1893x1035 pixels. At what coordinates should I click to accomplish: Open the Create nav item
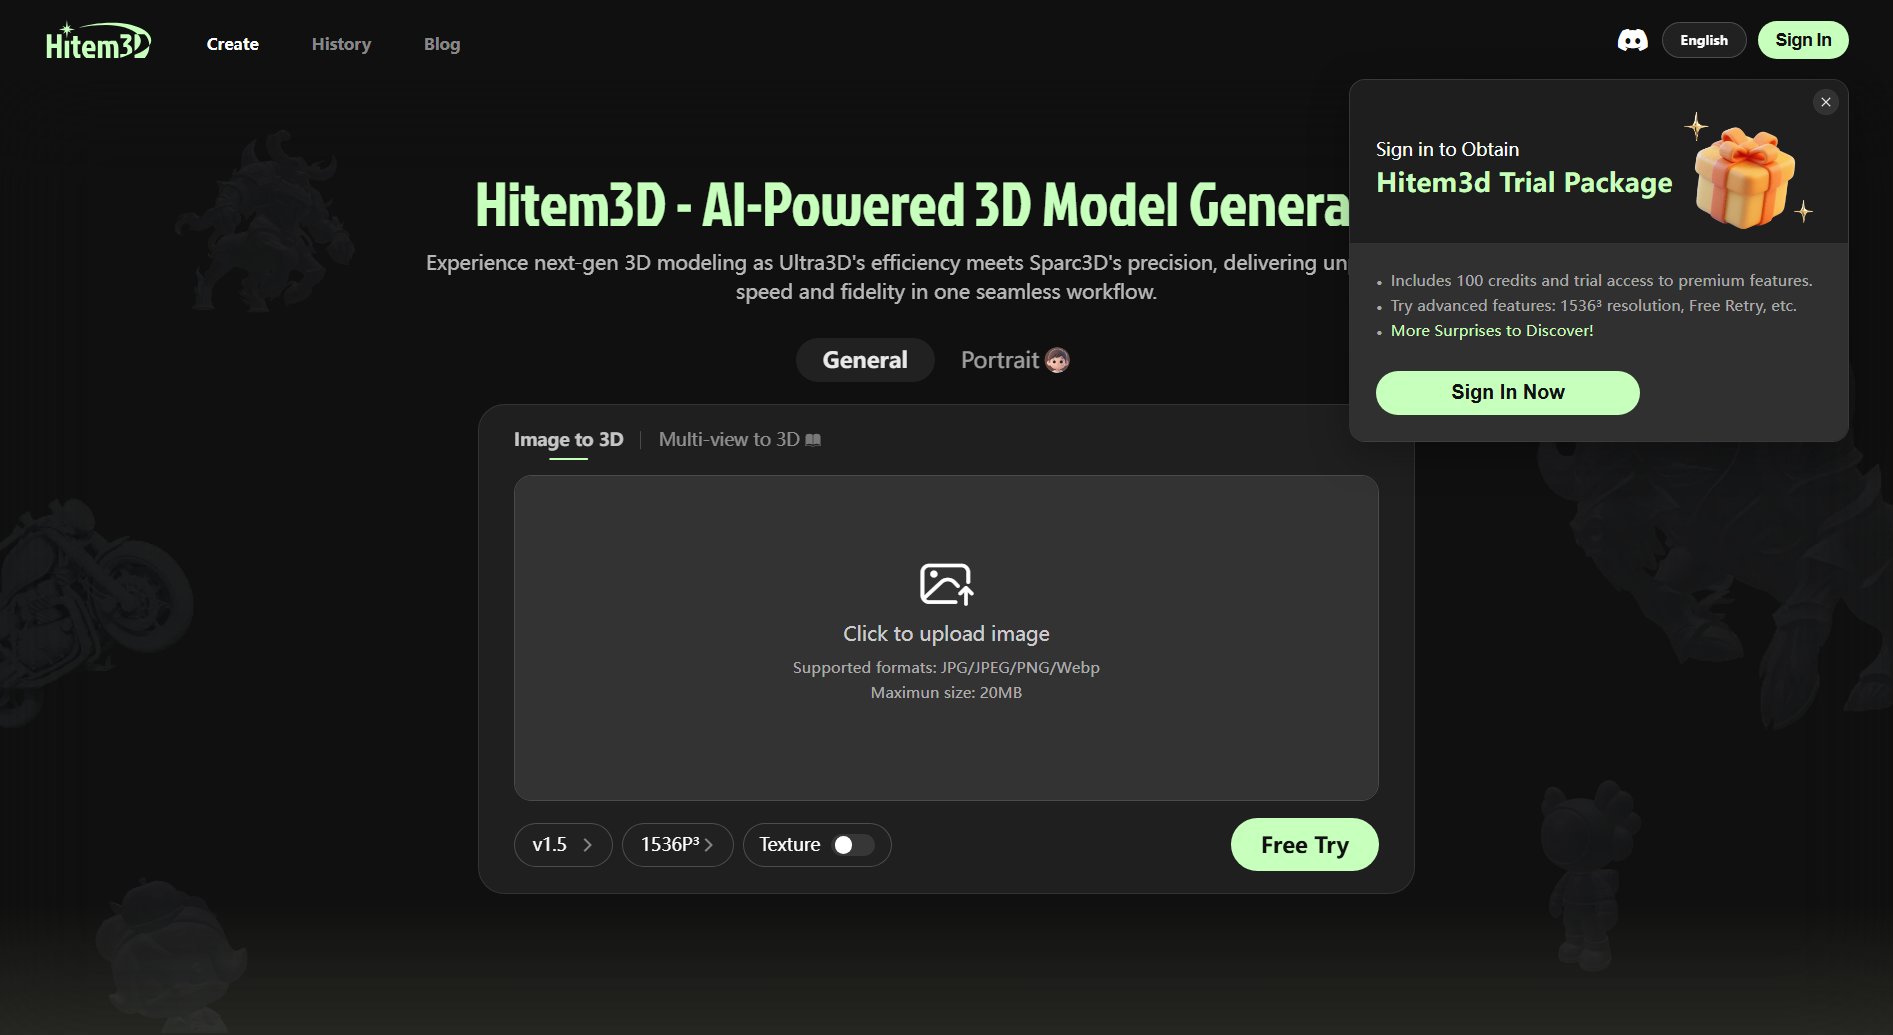tap(233, 44)
